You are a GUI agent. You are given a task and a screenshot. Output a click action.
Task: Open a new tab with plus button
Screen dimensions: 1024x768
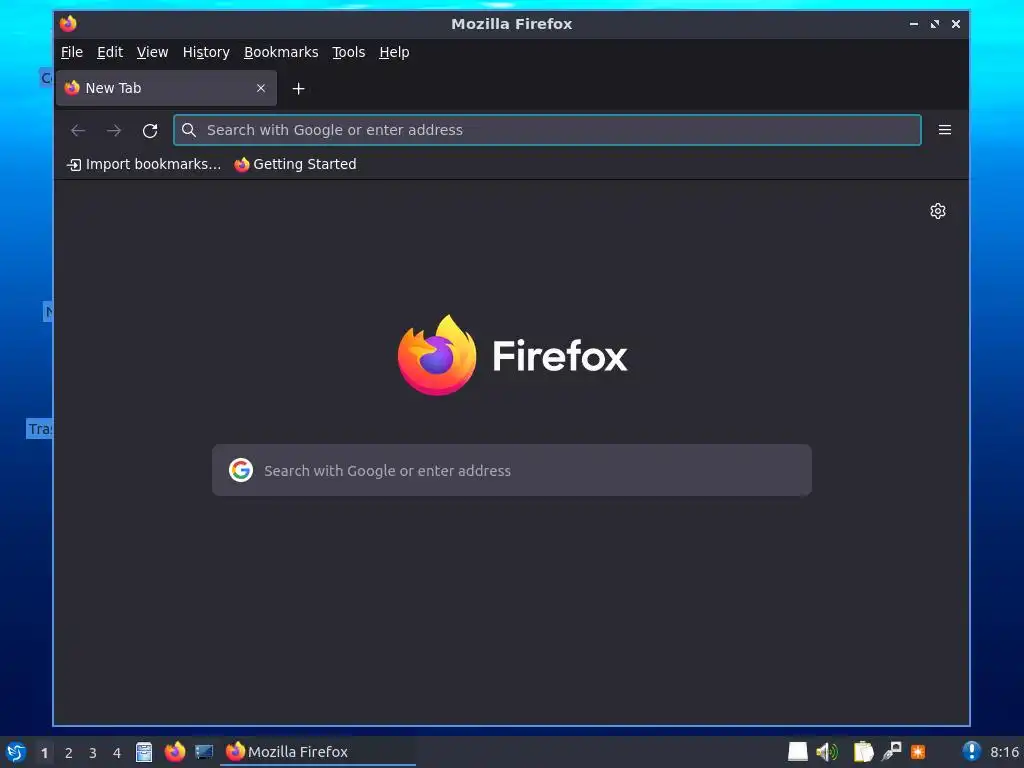pyautogui.click(x=298, y=89)
